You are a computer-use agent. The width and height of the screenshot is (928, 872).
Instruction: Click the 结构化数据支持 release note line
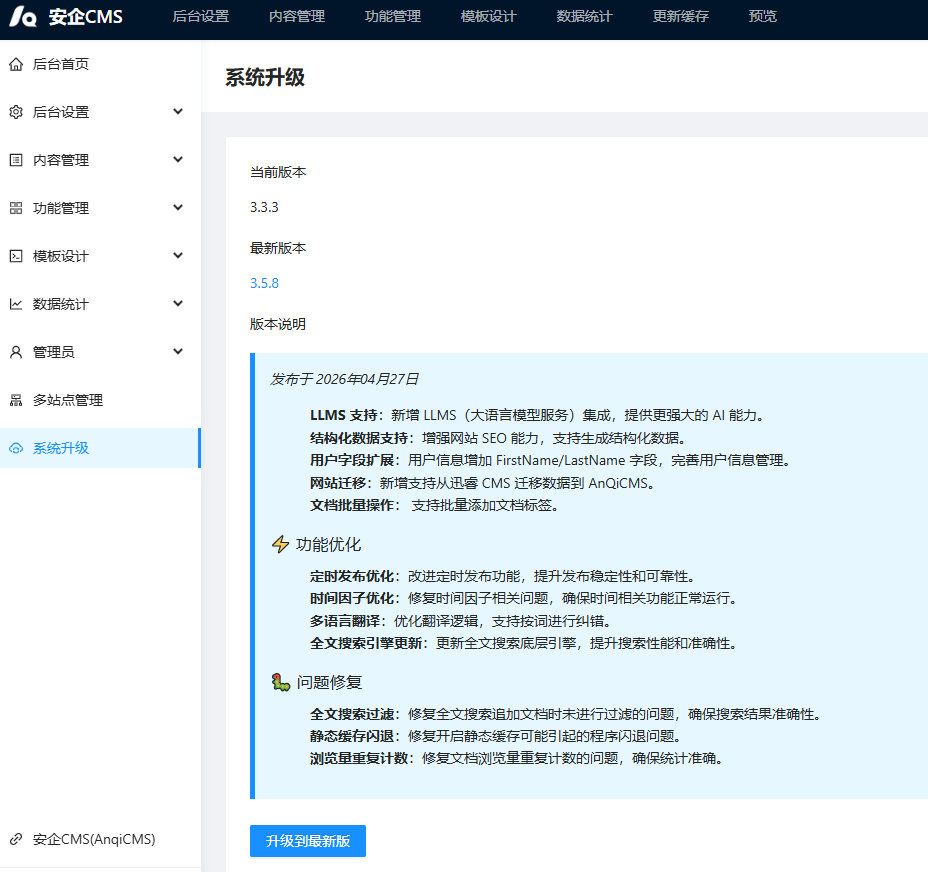[499, 438]
